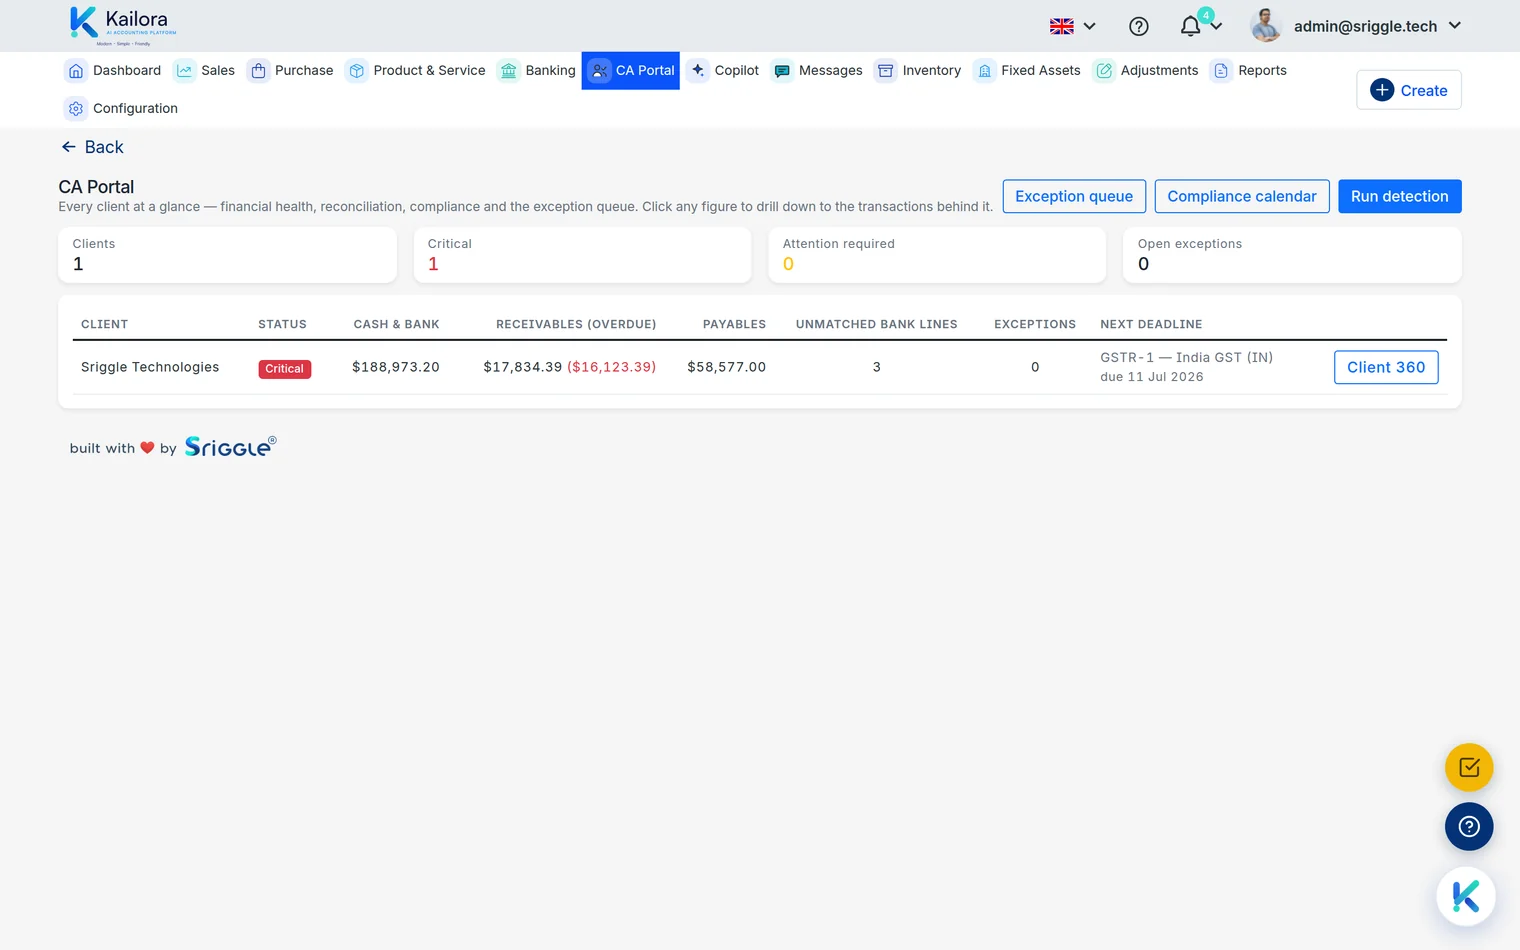Click the Messages chat icon
The image size is (1520, 950).
(x=782, y=71)
